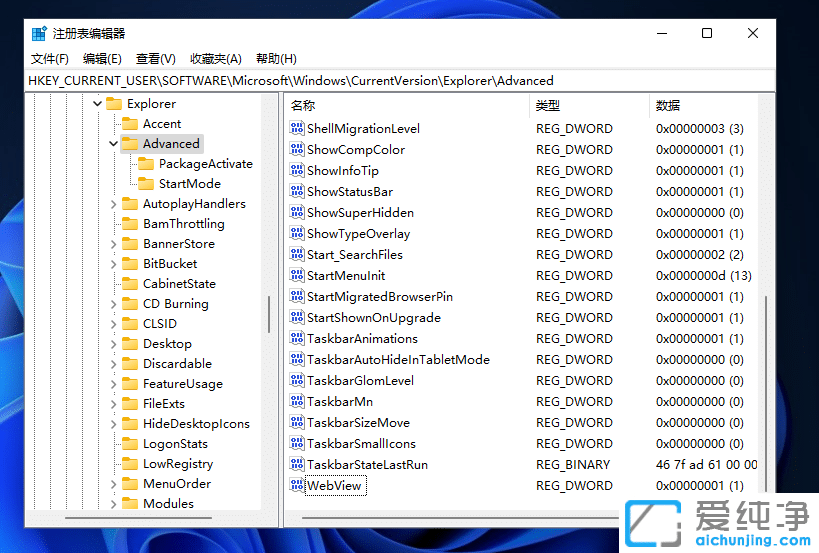Select the WebView value name
Viewport: 819px width, 553px height.
point(334,486)
